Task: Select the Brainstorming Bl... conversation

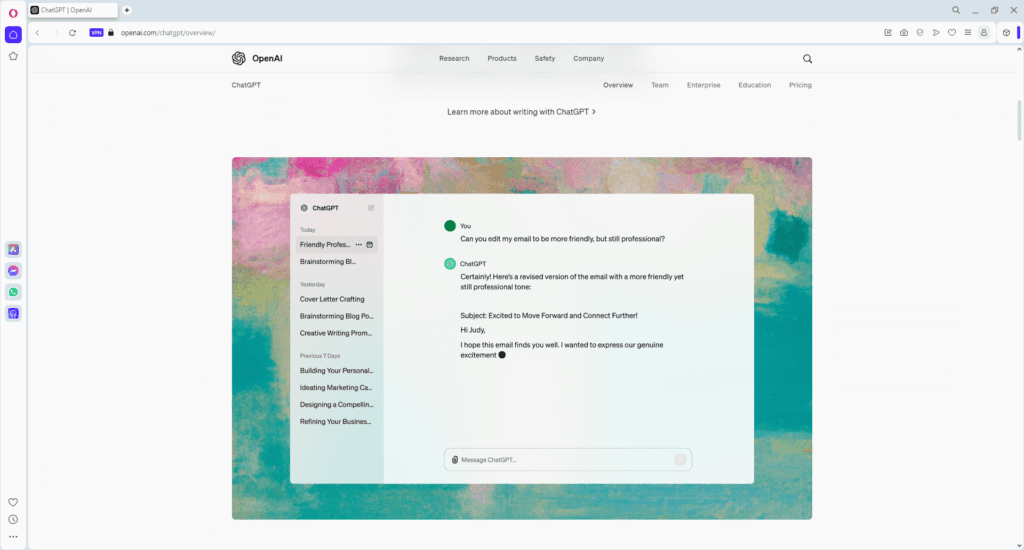Action: (328, 261)
